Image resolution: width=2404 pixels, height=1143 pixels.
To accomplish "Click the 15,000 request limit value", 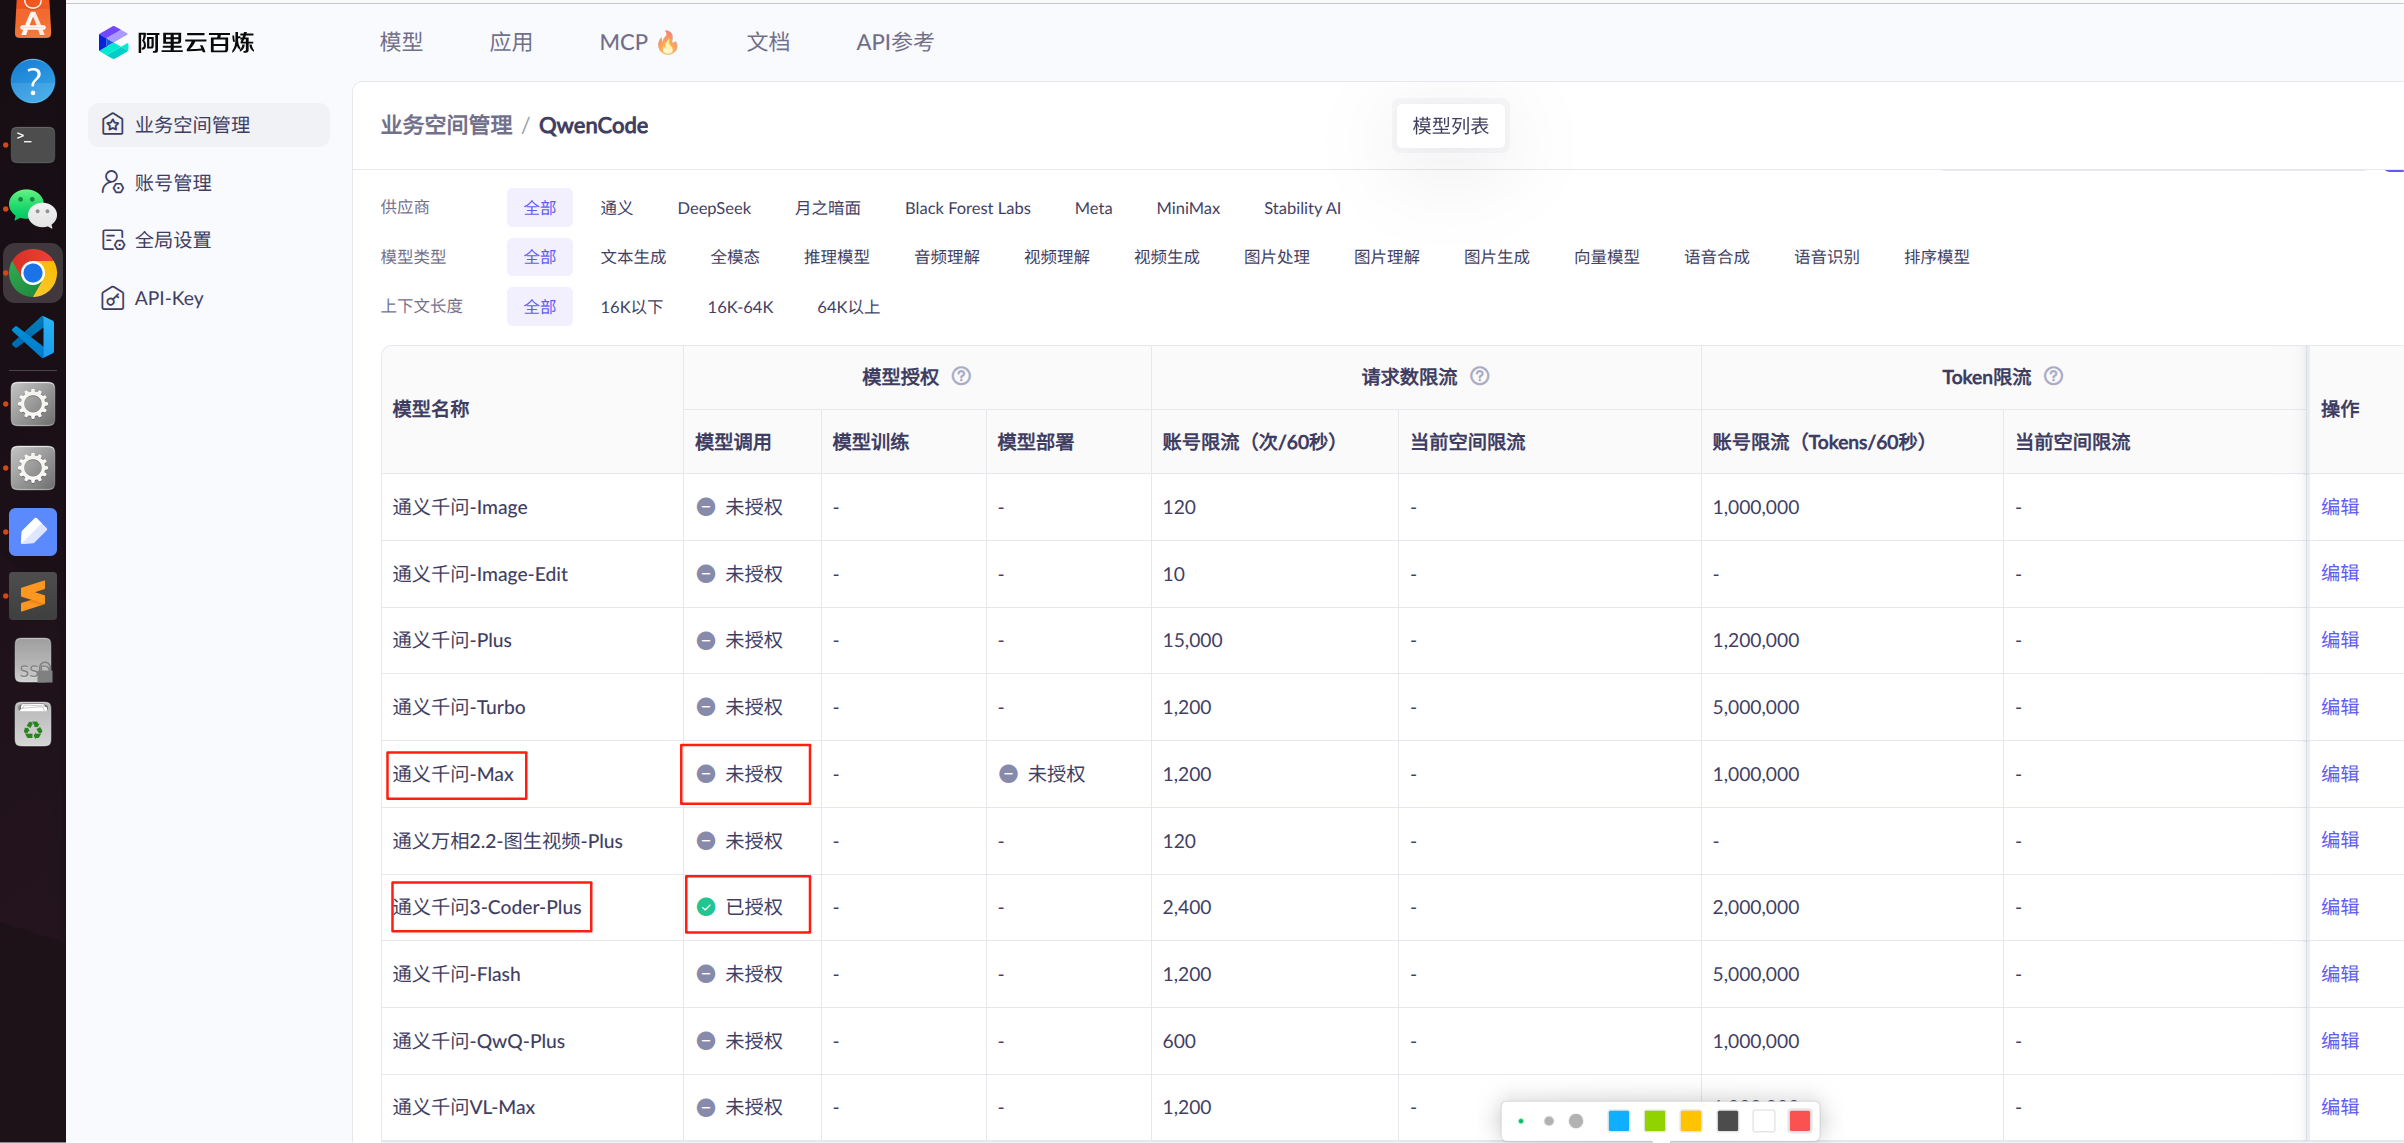I will pos(1192,640).
